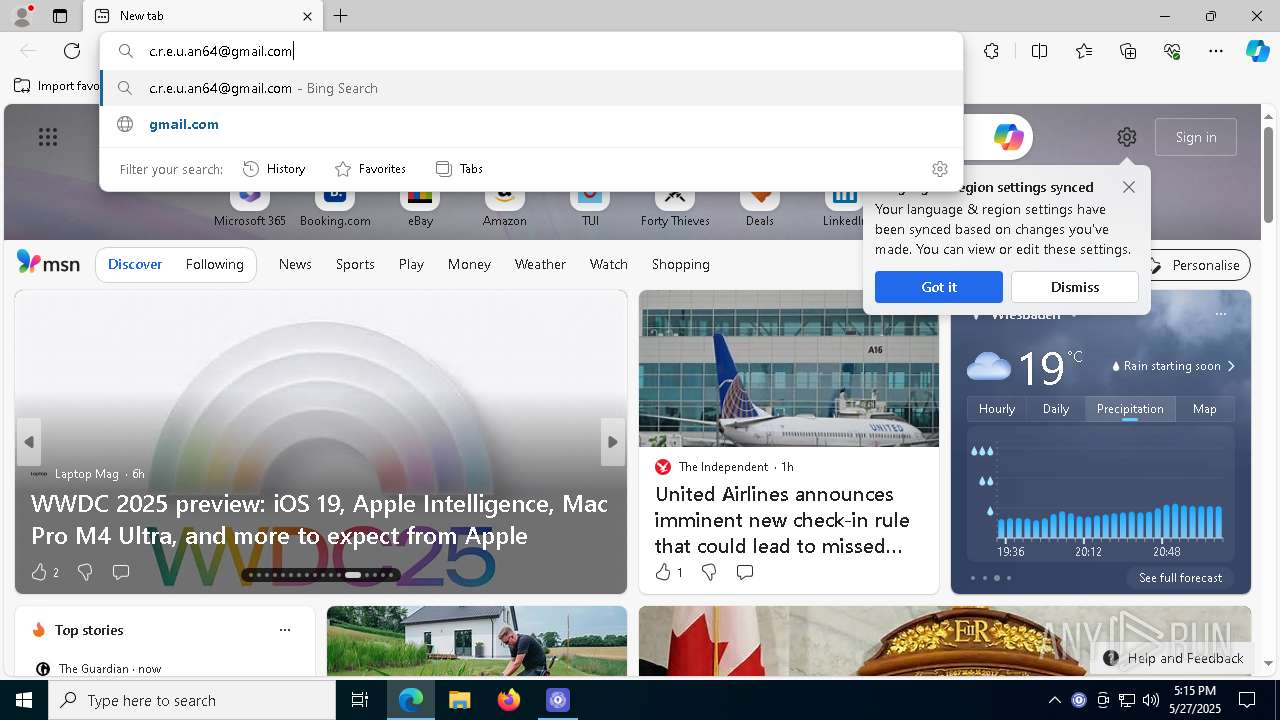Filter search by History
Image resolution: width=1280 pixels, height=720 pixels.
[274, 169]
